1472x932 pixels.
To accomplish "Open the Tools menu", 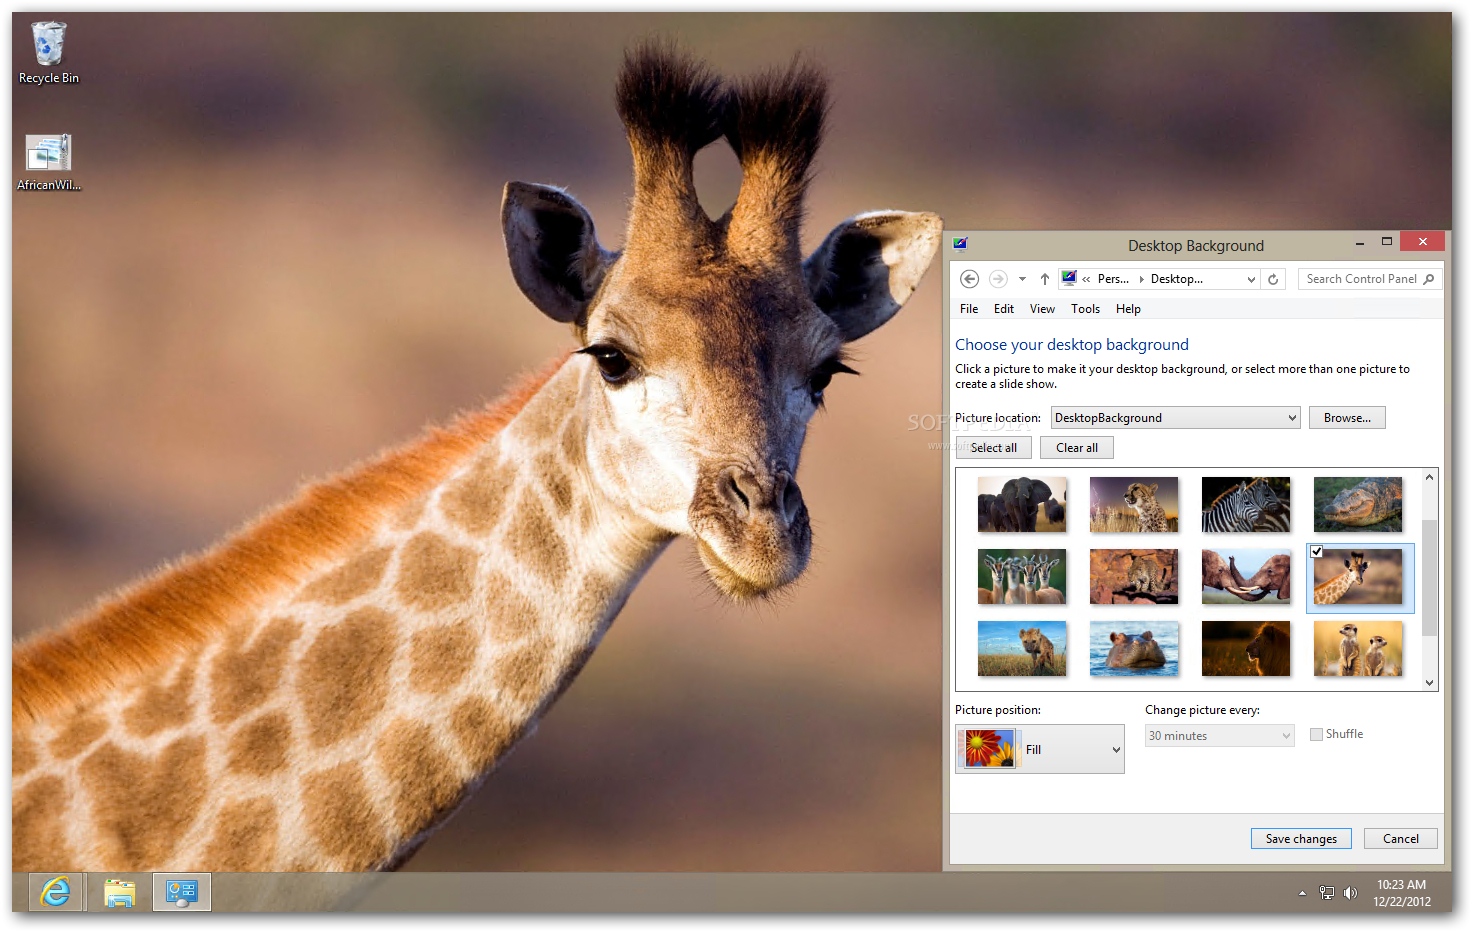I will pos(1085,309).
